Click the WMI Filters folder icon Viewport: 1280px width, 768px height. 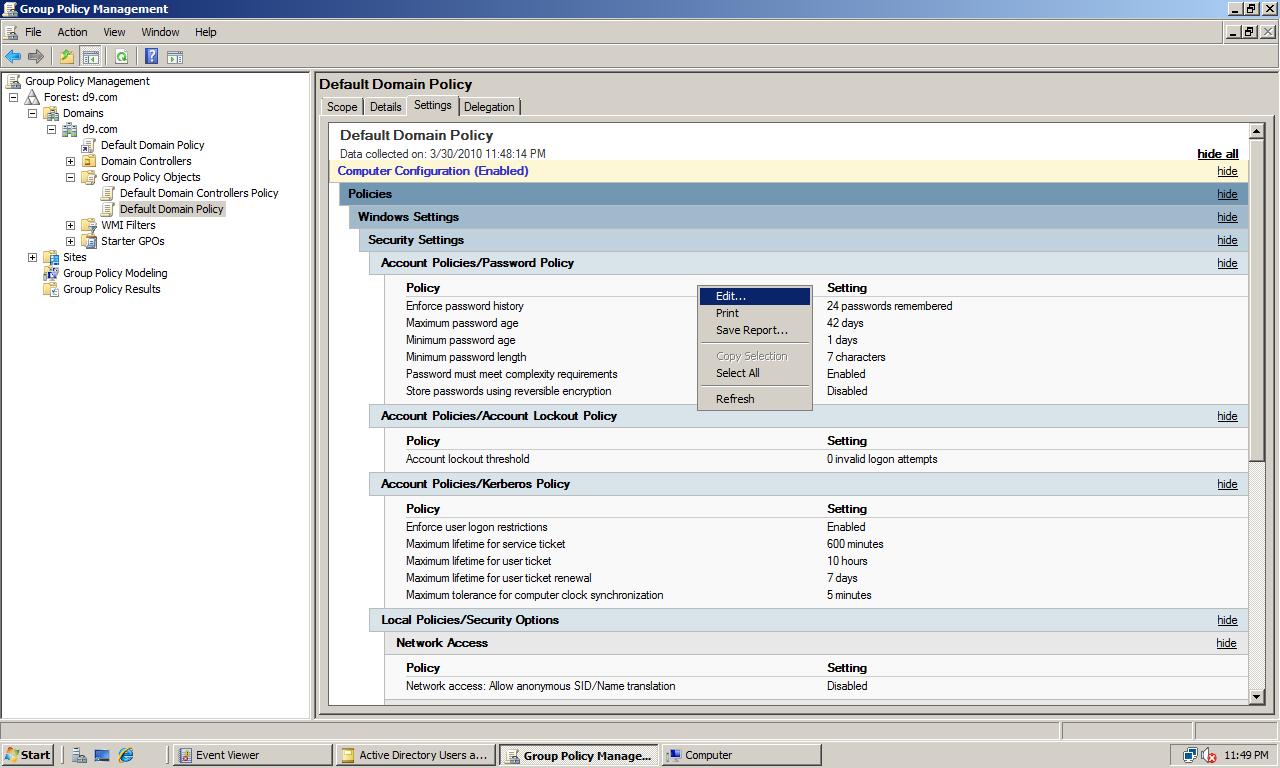[x=89, y=225]
